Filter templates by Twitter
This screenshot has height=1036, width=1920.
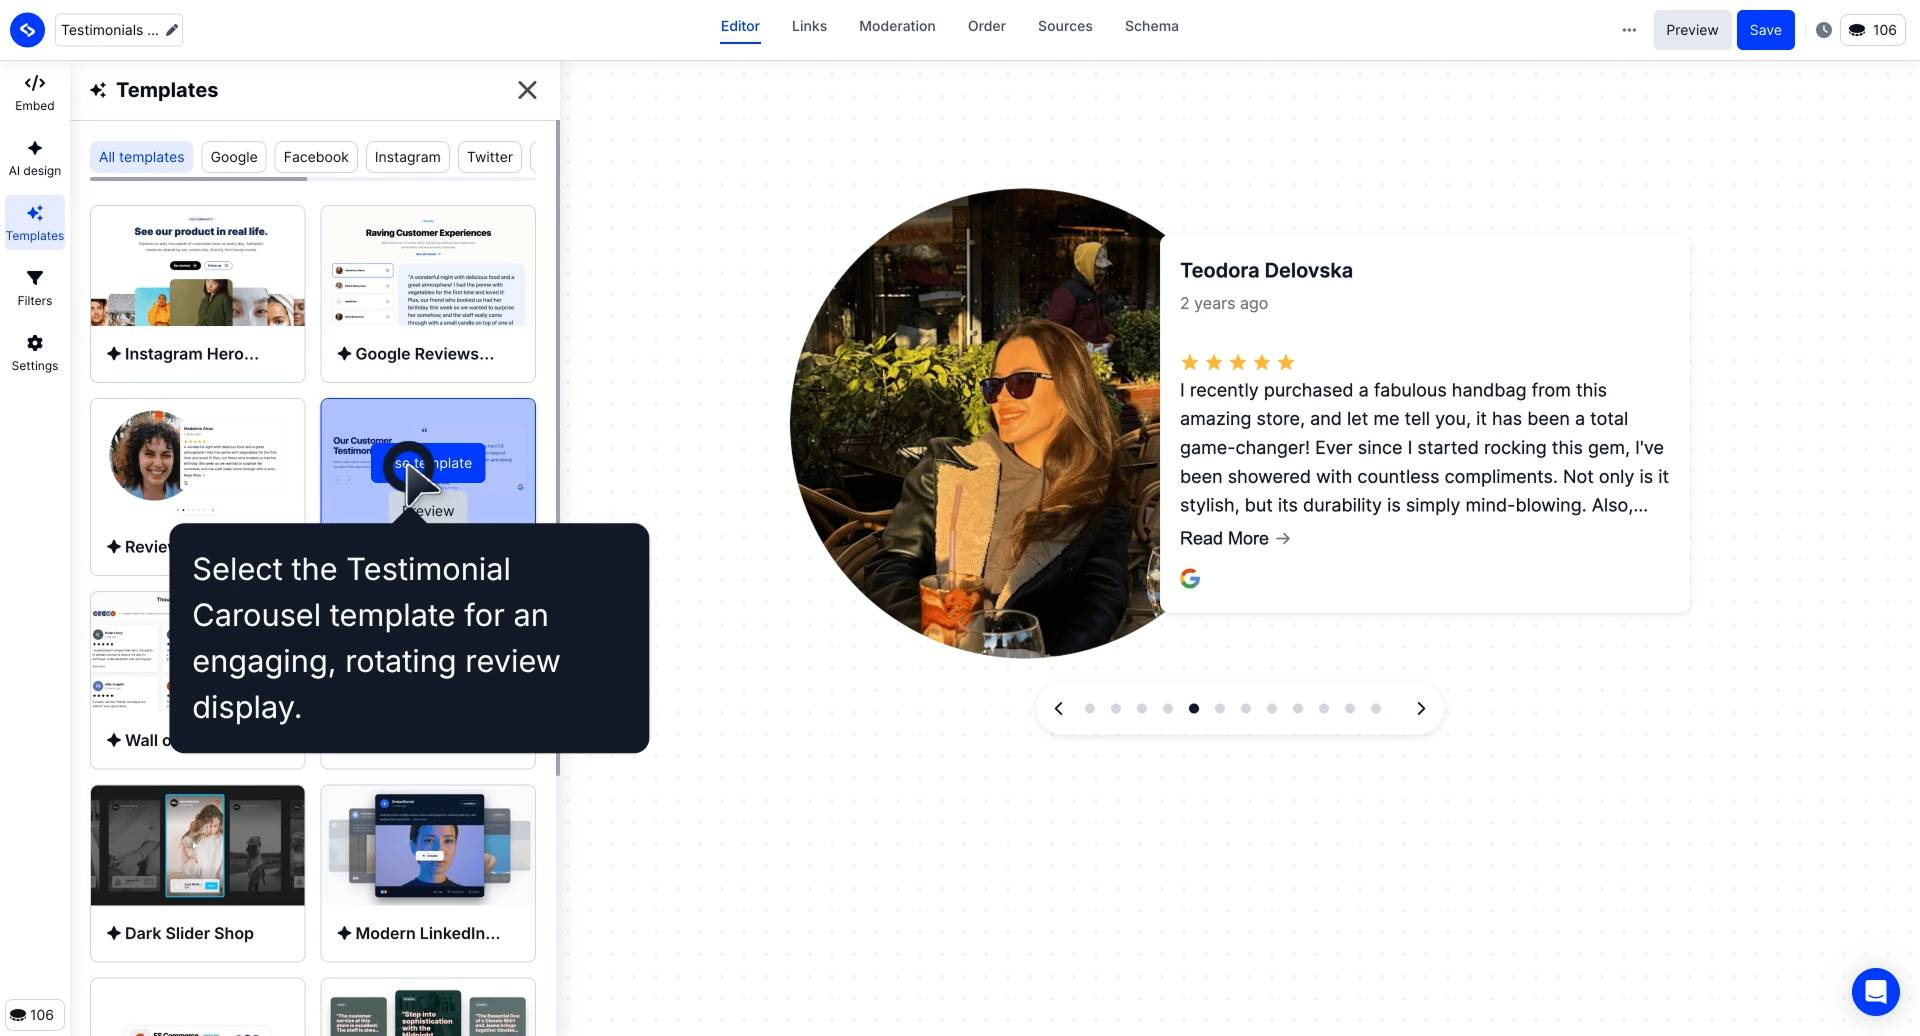pos(490,157)
